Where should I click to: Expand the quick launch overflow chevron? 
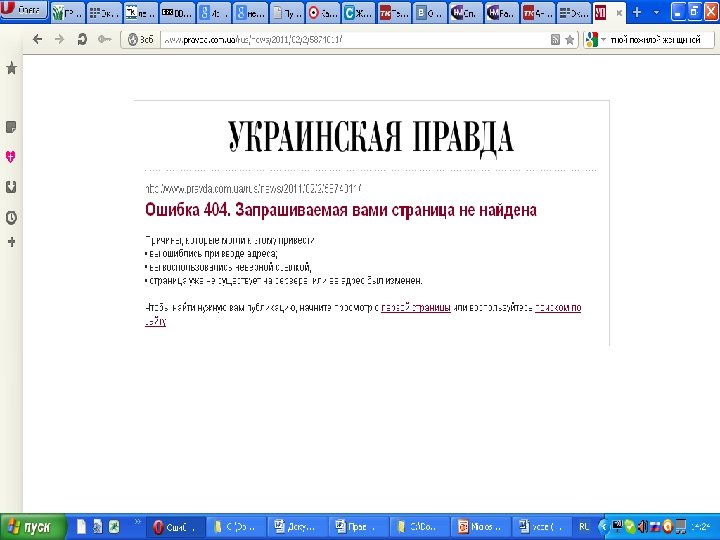[137, 522]
